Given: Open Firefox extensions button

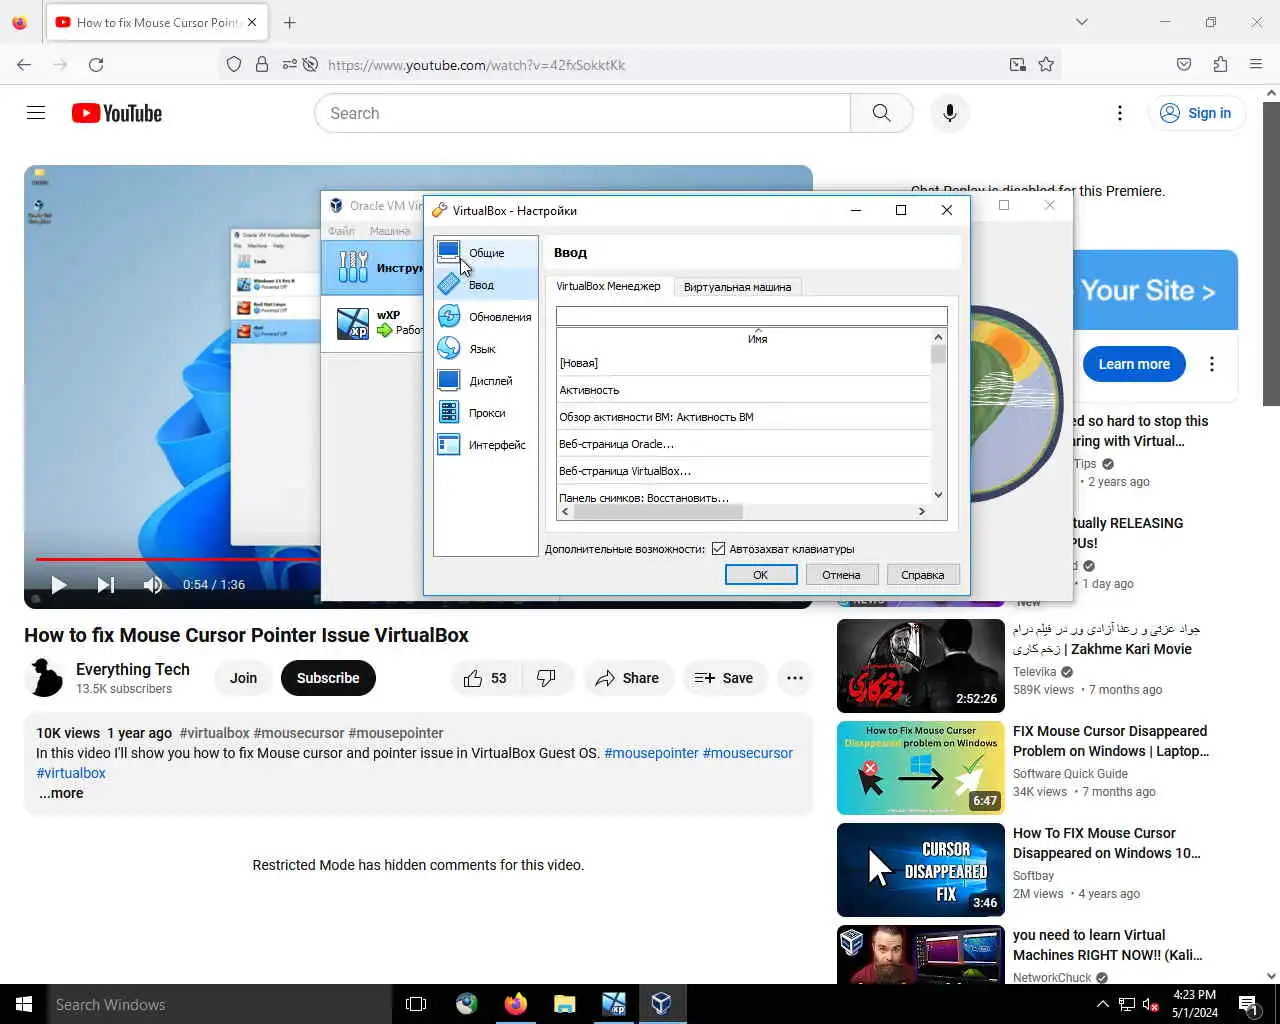Looking at the screenshot, I should pyautogui.click(x=1220, y=64).
